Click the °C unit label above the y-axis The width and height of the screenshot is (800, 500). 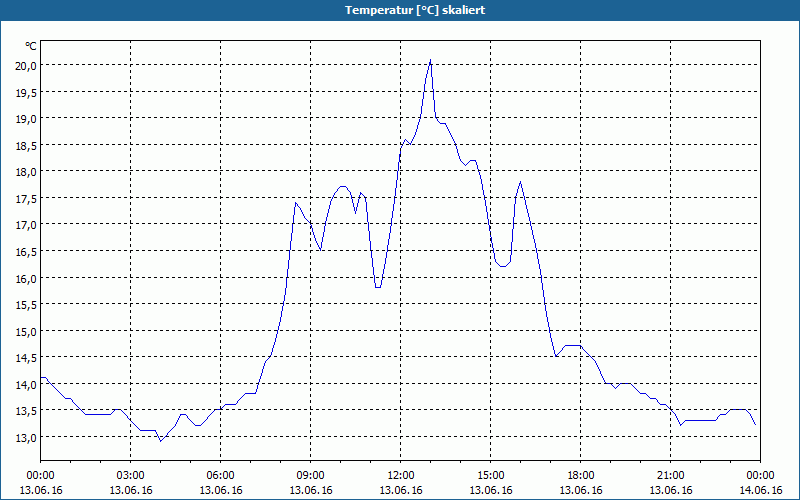(x=31, y=46)
